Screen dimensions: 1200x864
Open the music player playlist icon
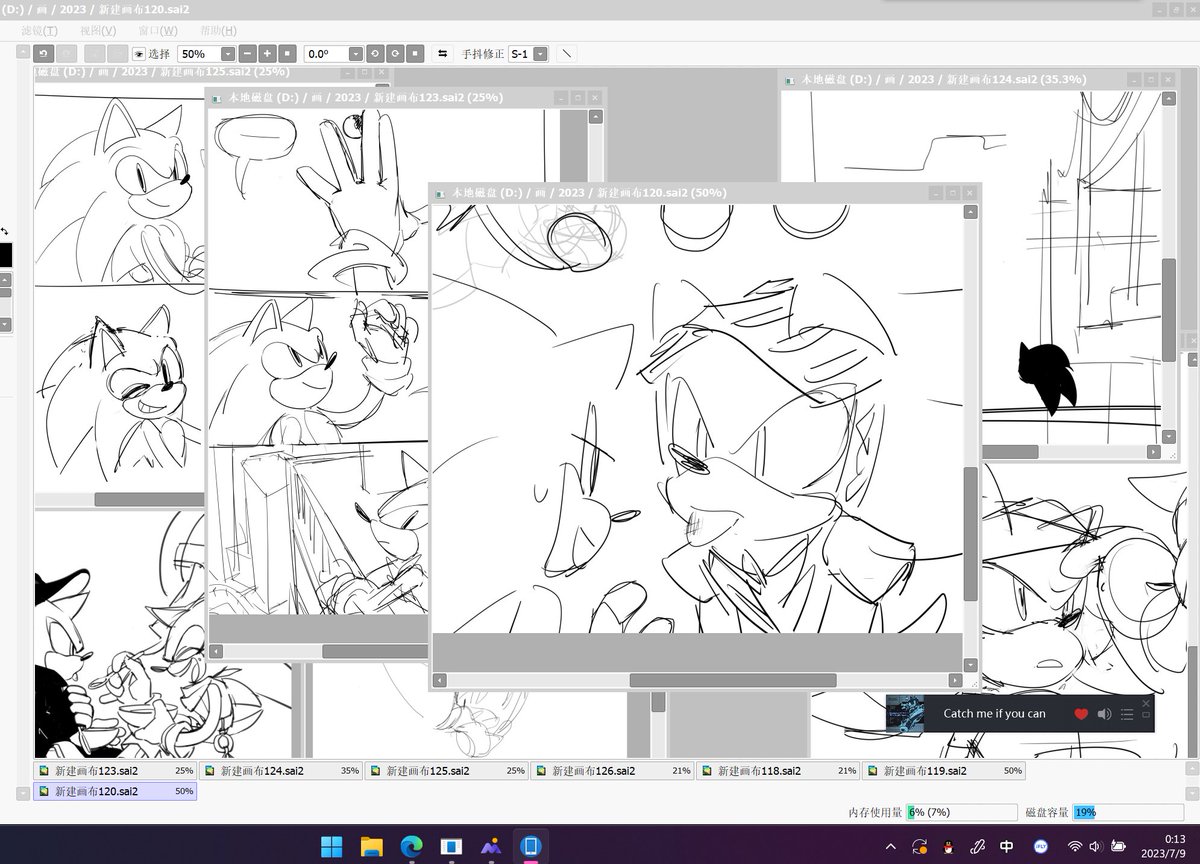click(x=1127, y=714)
